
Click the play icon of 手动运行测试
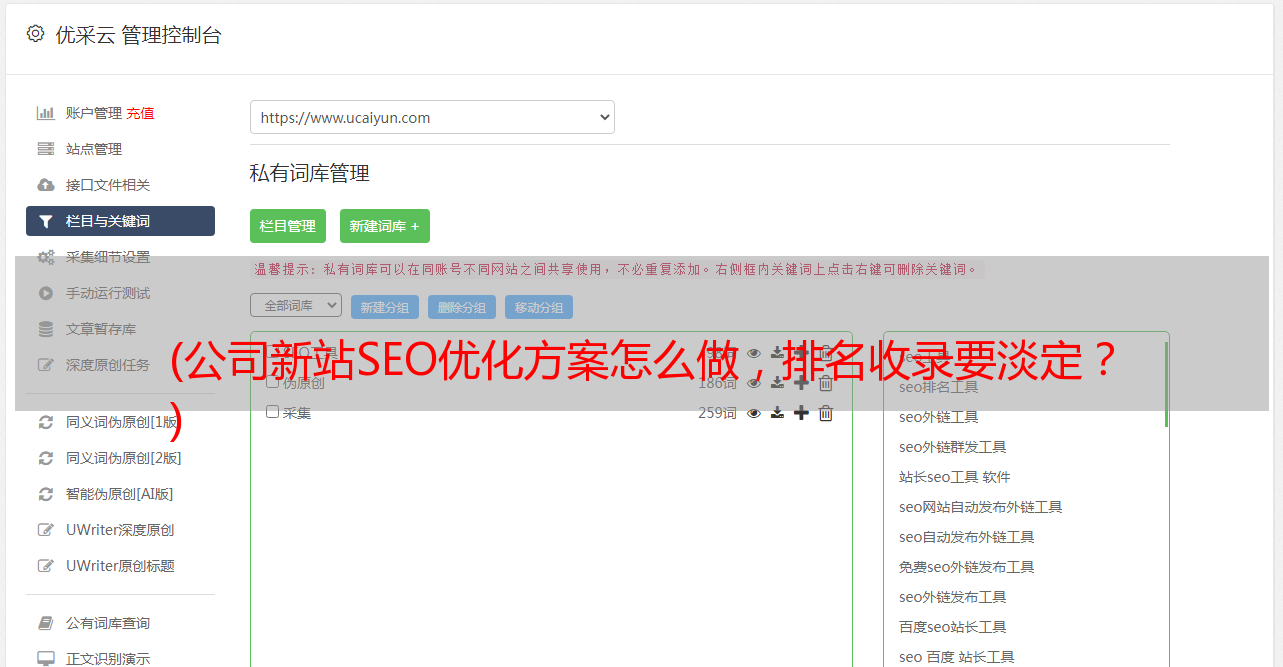(x=46, y=293)
